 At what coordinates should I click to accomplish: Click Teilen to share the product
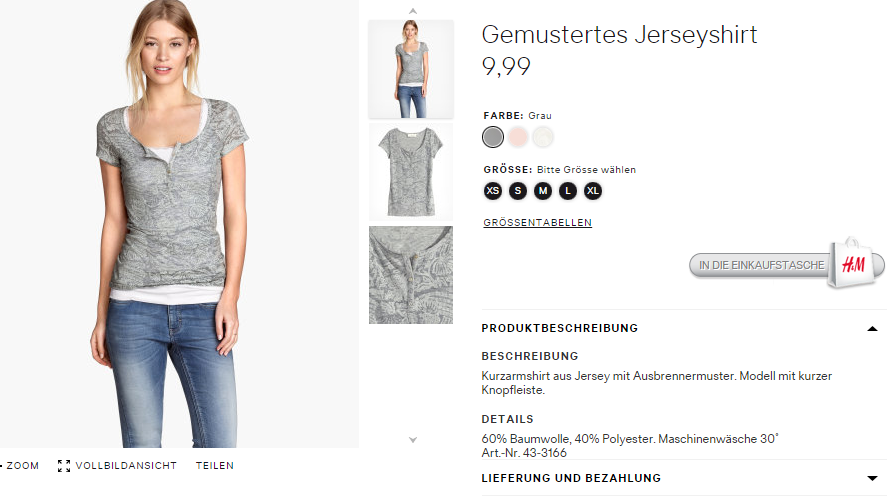[x=214, y=466]
